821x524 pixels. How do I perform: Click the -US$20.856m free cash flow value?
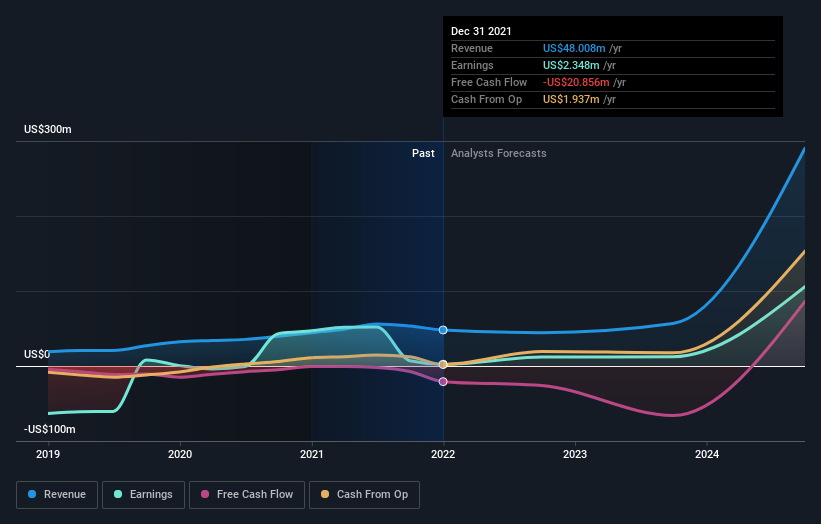pyautogui.click(x=576, y=82)
